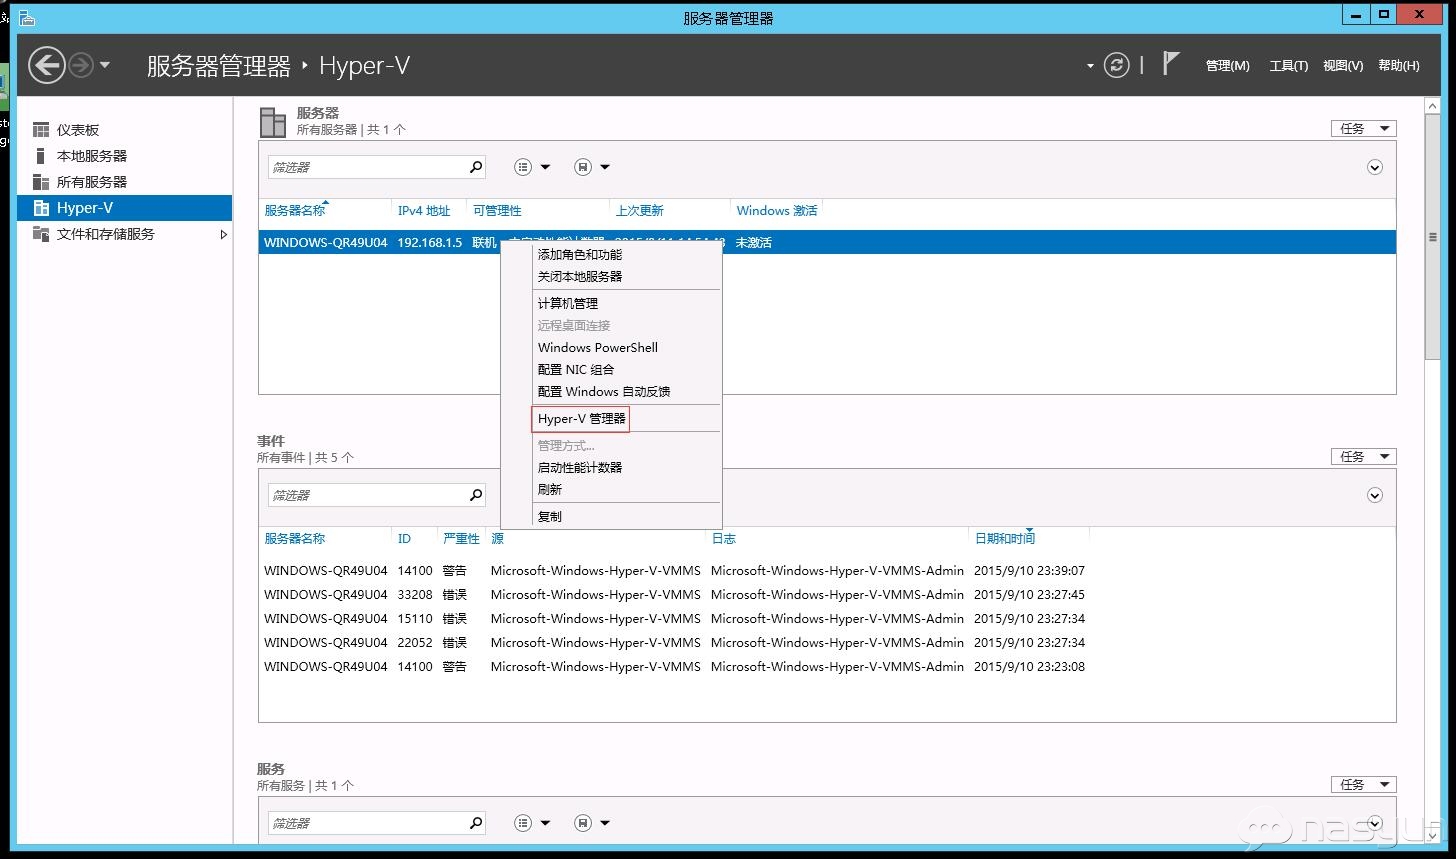Open the 管理(M) menu
This screenshot has height=859, width=1456.
pyautogui.click(x=1227, y=66)
